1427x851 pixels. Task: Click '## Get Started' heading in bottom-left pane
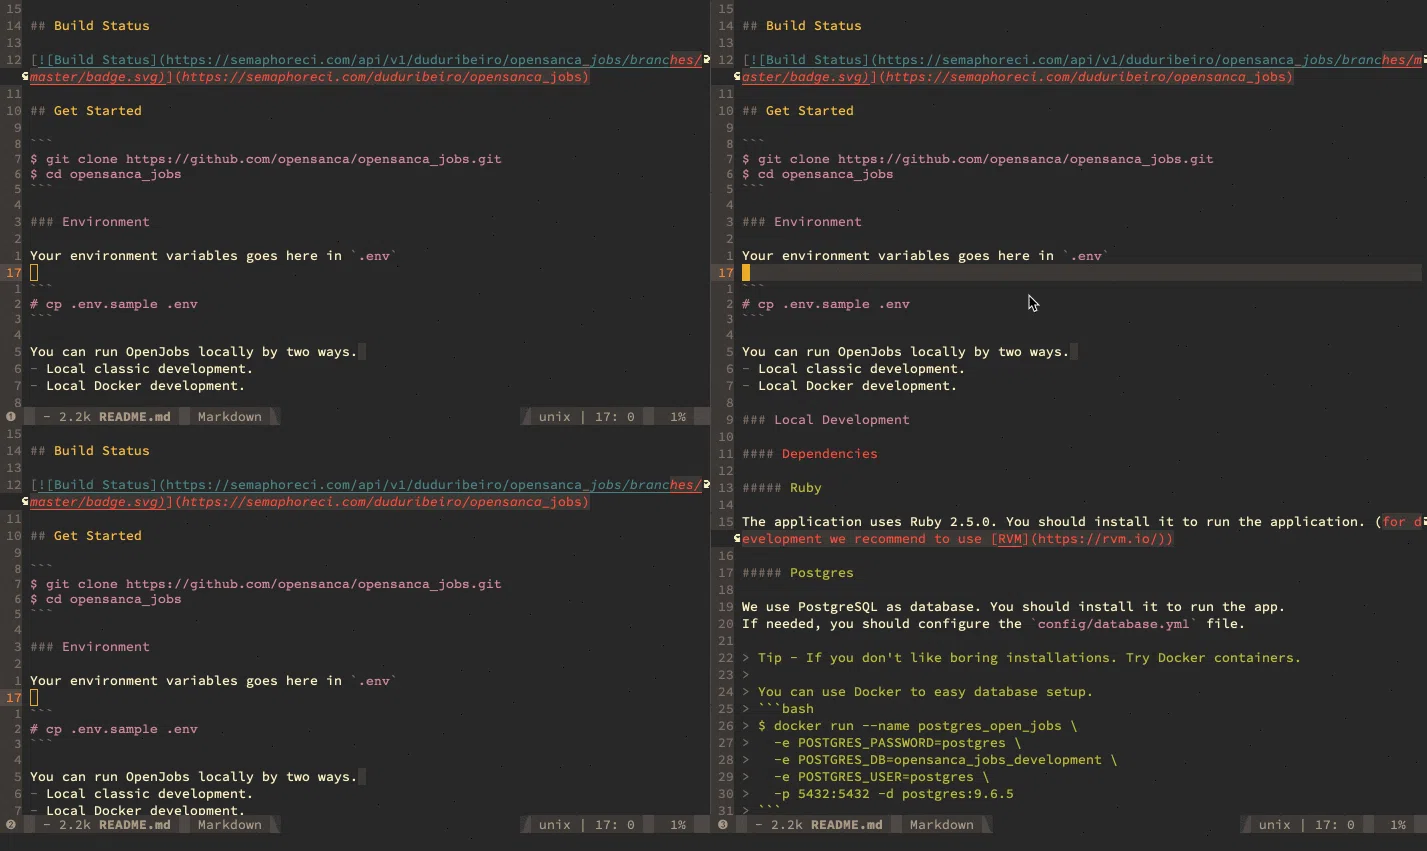86,536
